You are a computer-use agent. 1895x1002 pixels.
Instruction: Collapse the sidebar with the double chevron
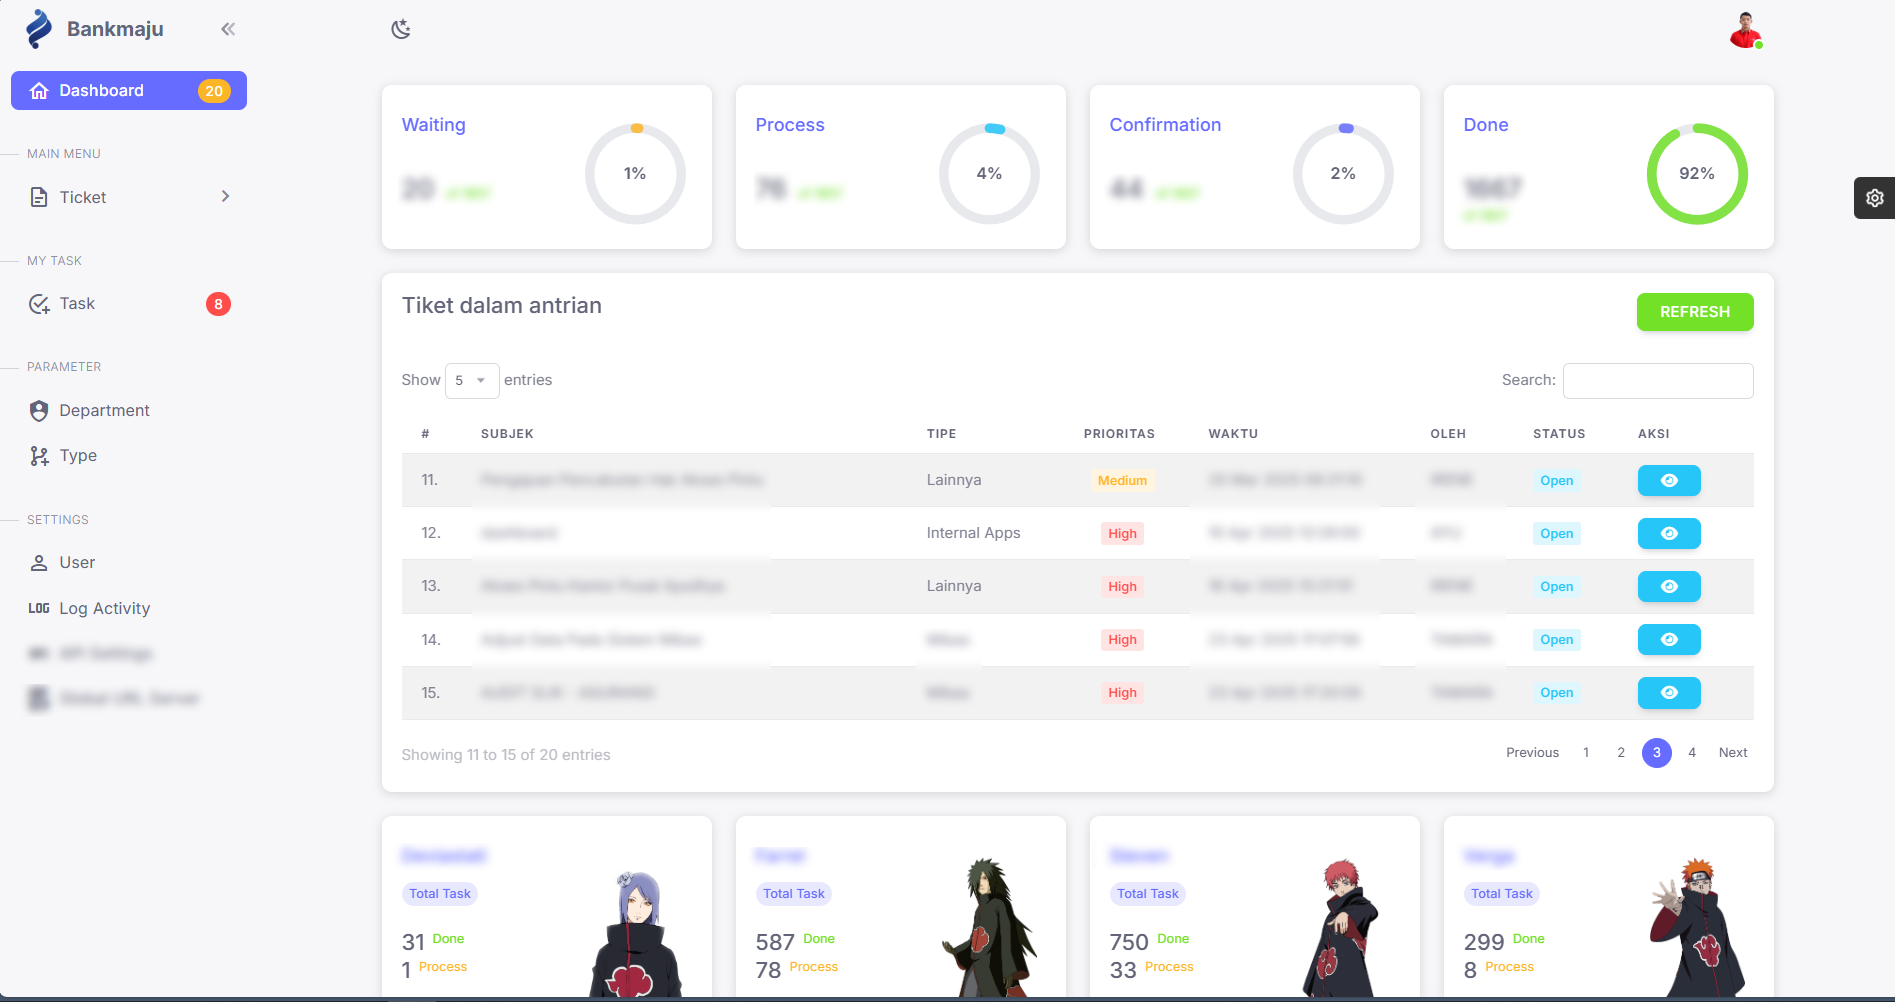click(228, 29)
